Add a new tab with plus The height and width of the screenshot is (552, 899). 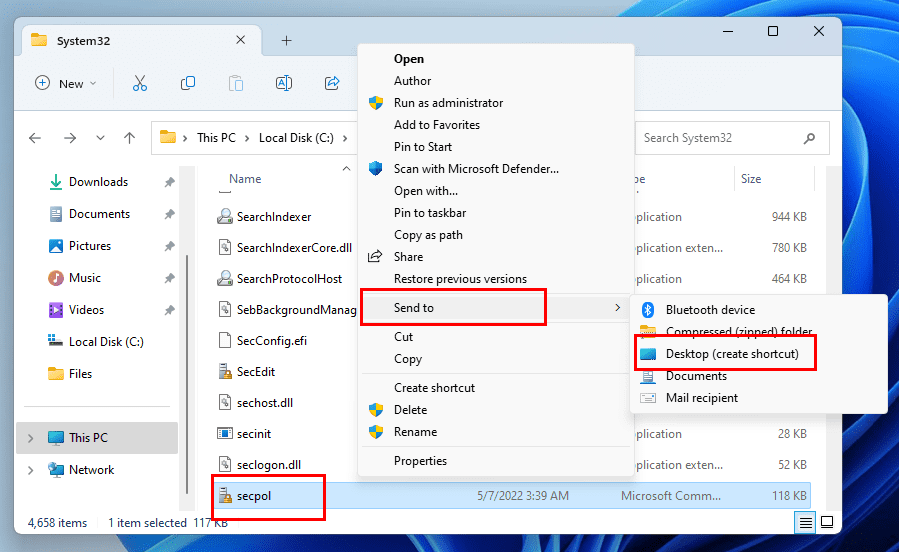(287, 41)
